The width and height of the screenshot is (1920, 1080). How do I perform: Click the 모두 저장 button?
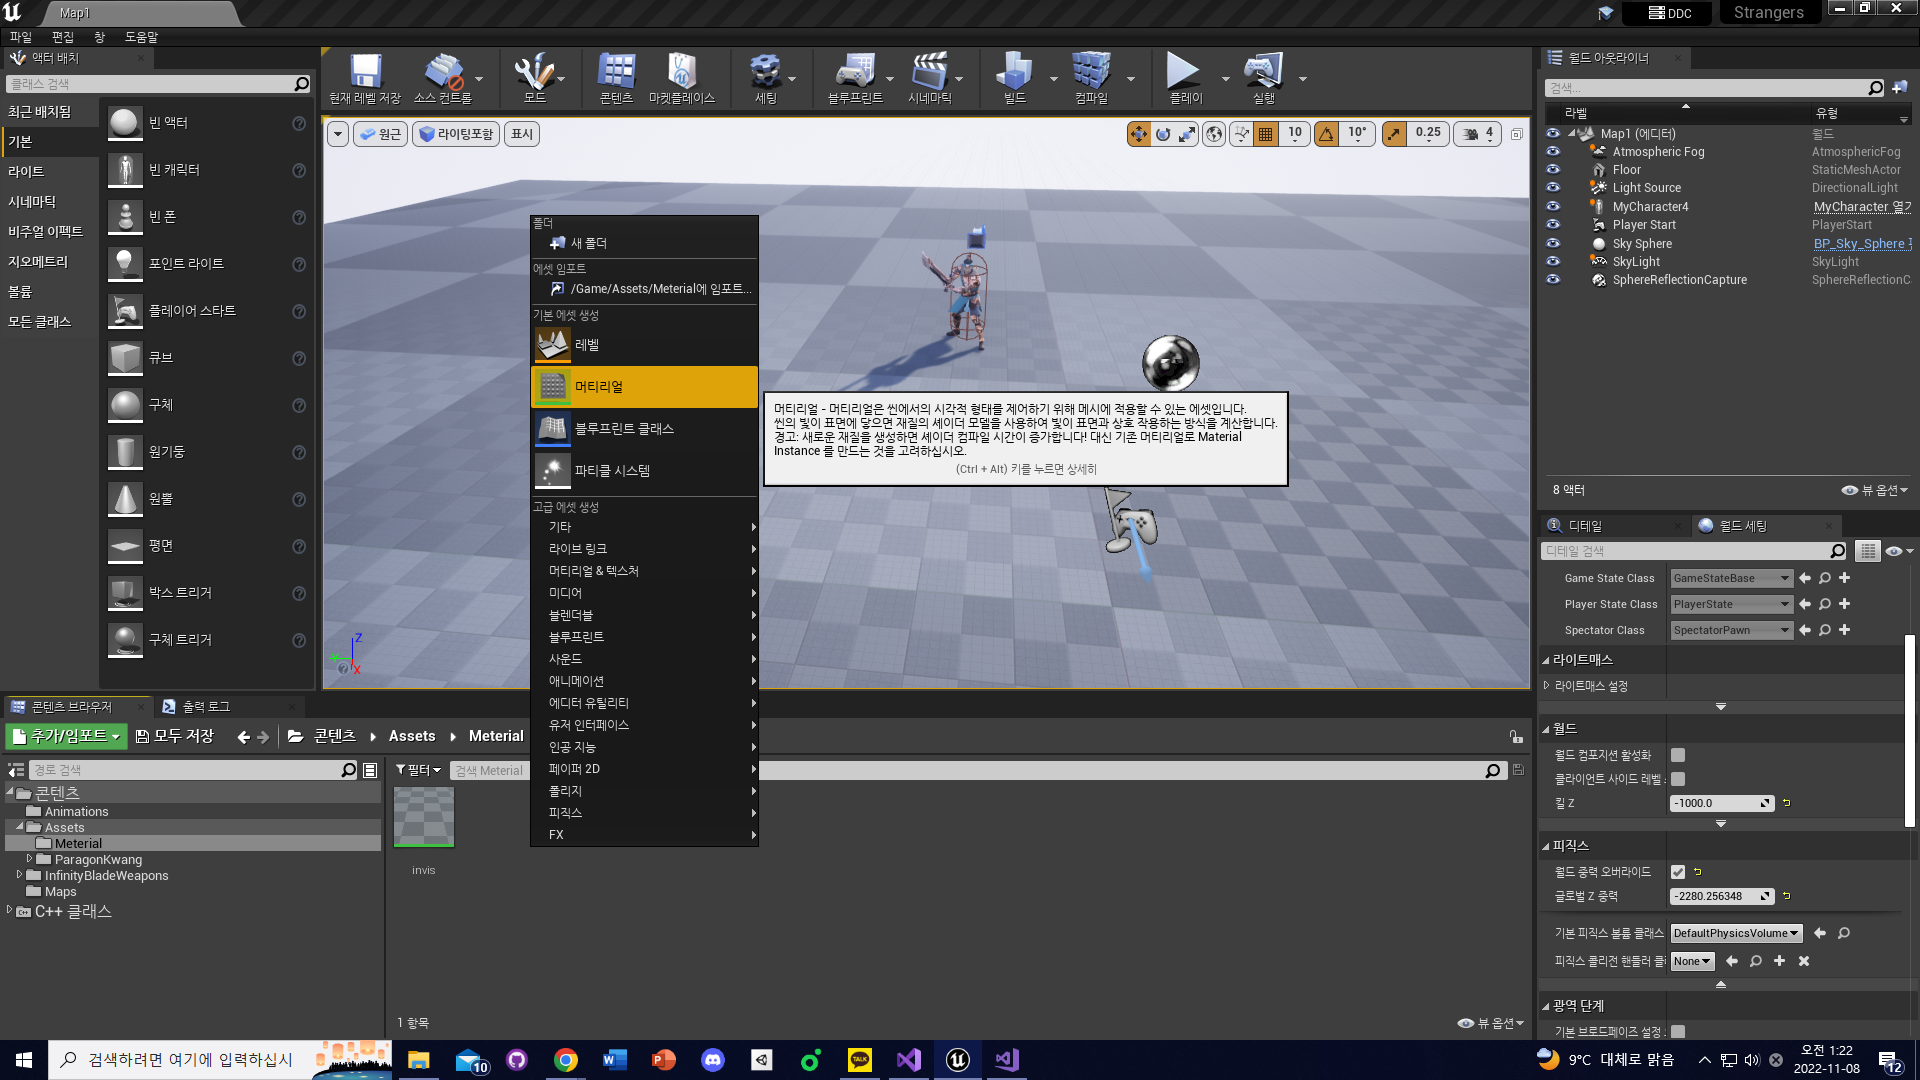(175, 736)
